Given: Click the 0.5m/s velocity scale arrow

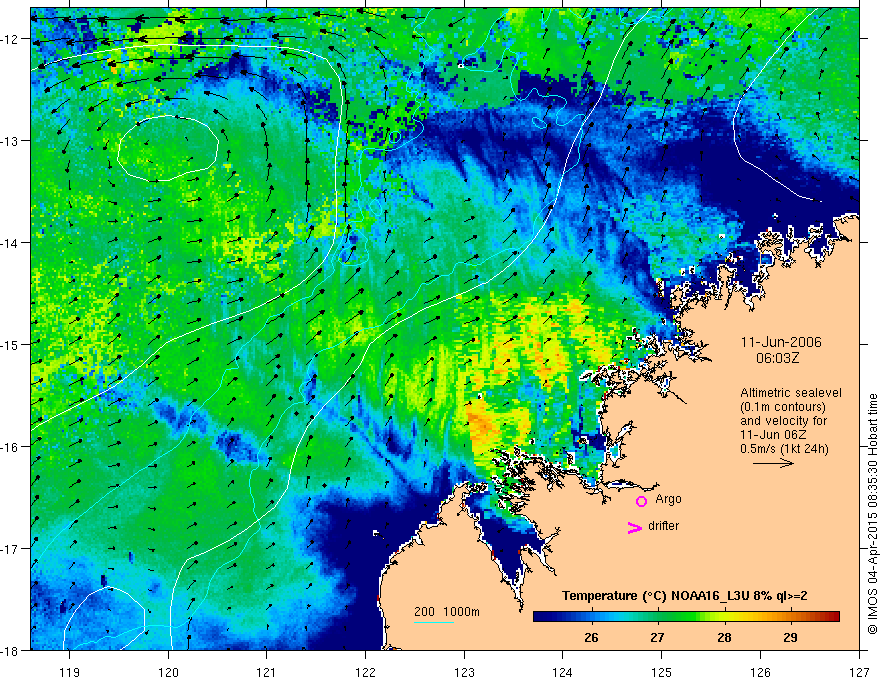Looking at the screenshot, I should [773, 463].
